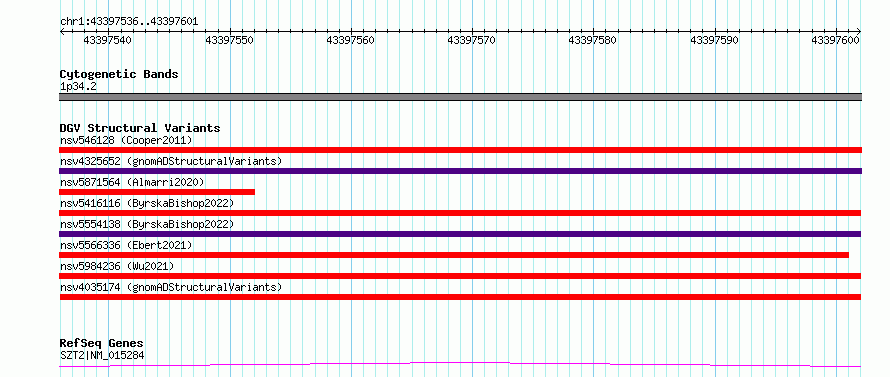Click the Cytogenetic Bands track heading
This screenshot has height=377, width=890.
click(119, 74)
